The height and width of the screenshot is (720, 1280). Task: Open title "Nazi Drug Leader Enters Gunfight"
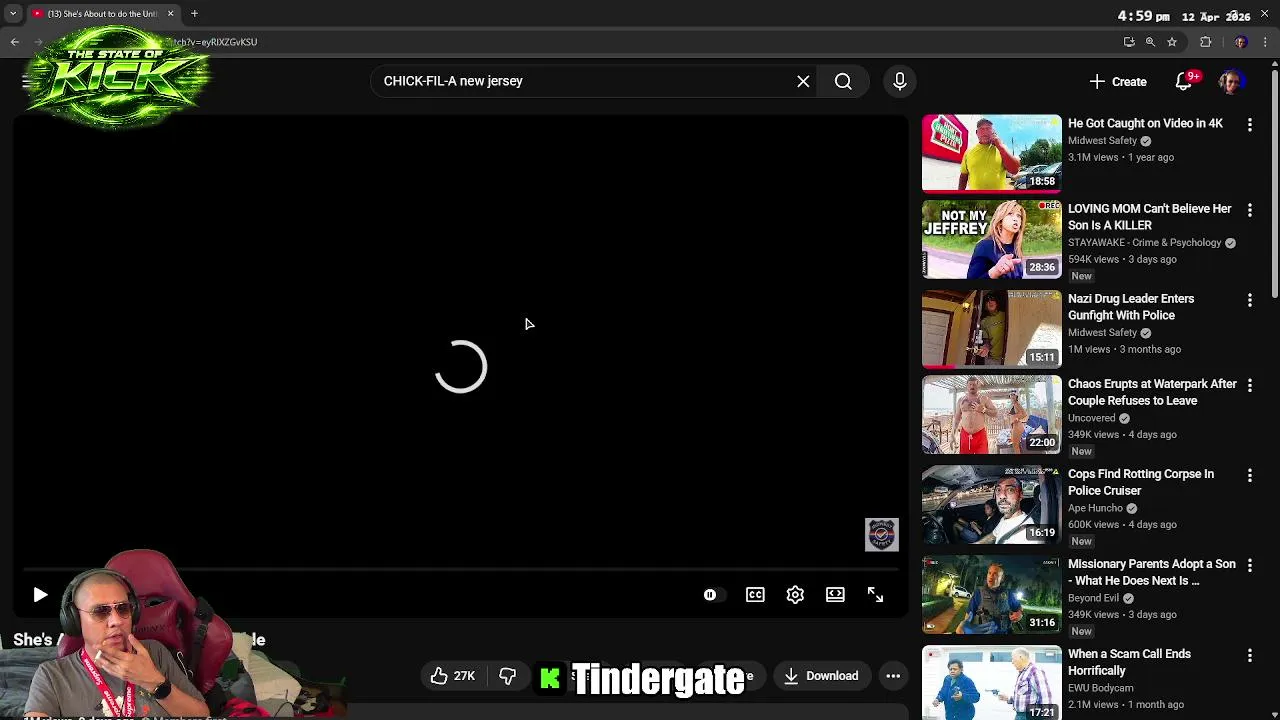click(x=1131, y=307)
